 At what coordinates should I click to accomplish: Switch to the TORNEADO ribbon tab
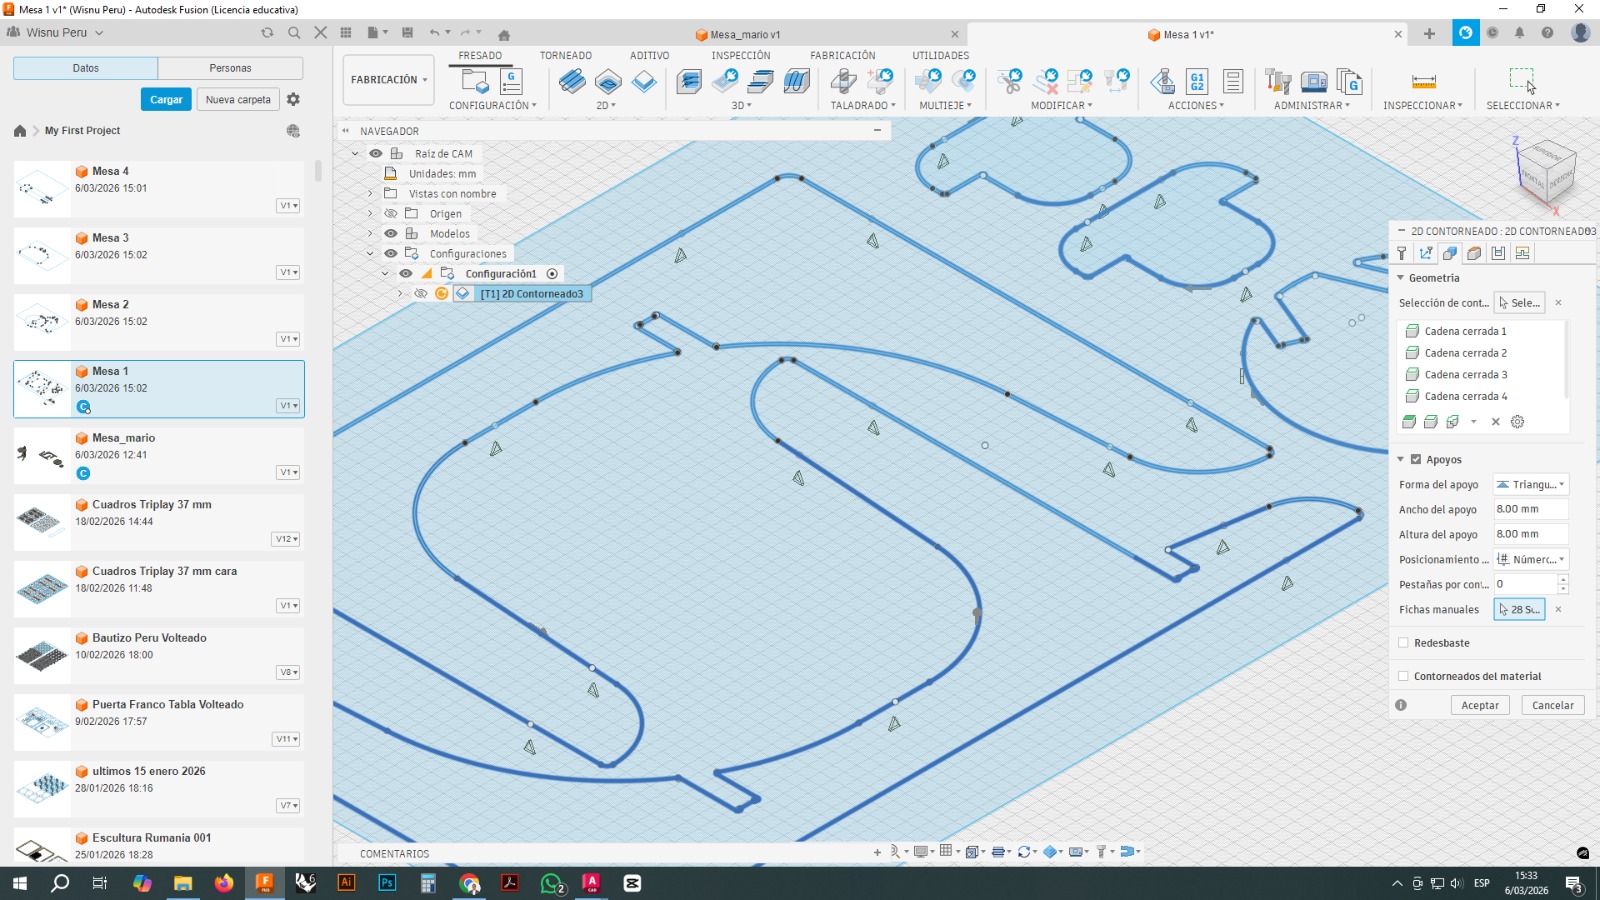(565, 55)
